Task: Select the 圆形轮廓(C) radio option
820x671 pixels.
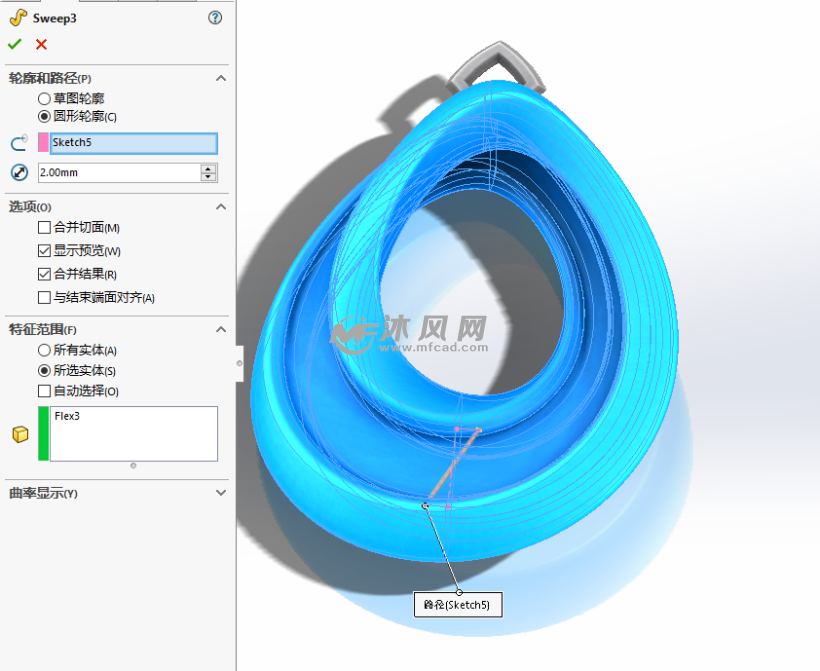Action: [44, 116]
